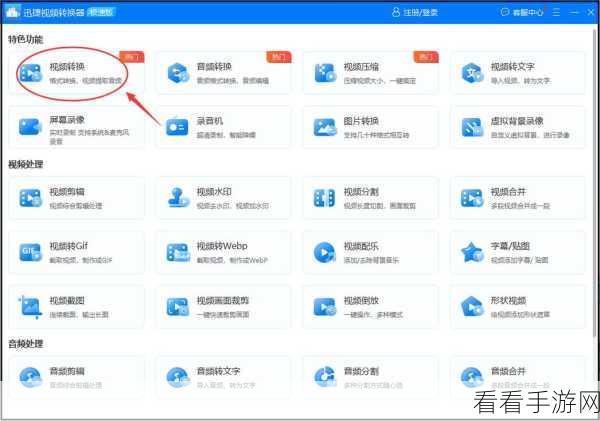Click the 视频分割 card title text

click(361, 192)
